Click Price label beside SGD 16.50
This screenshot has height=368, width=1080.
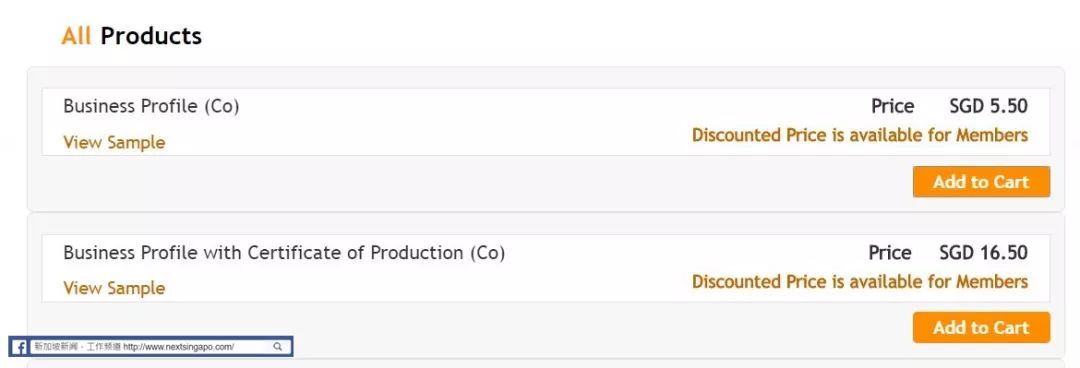[890, 253]
